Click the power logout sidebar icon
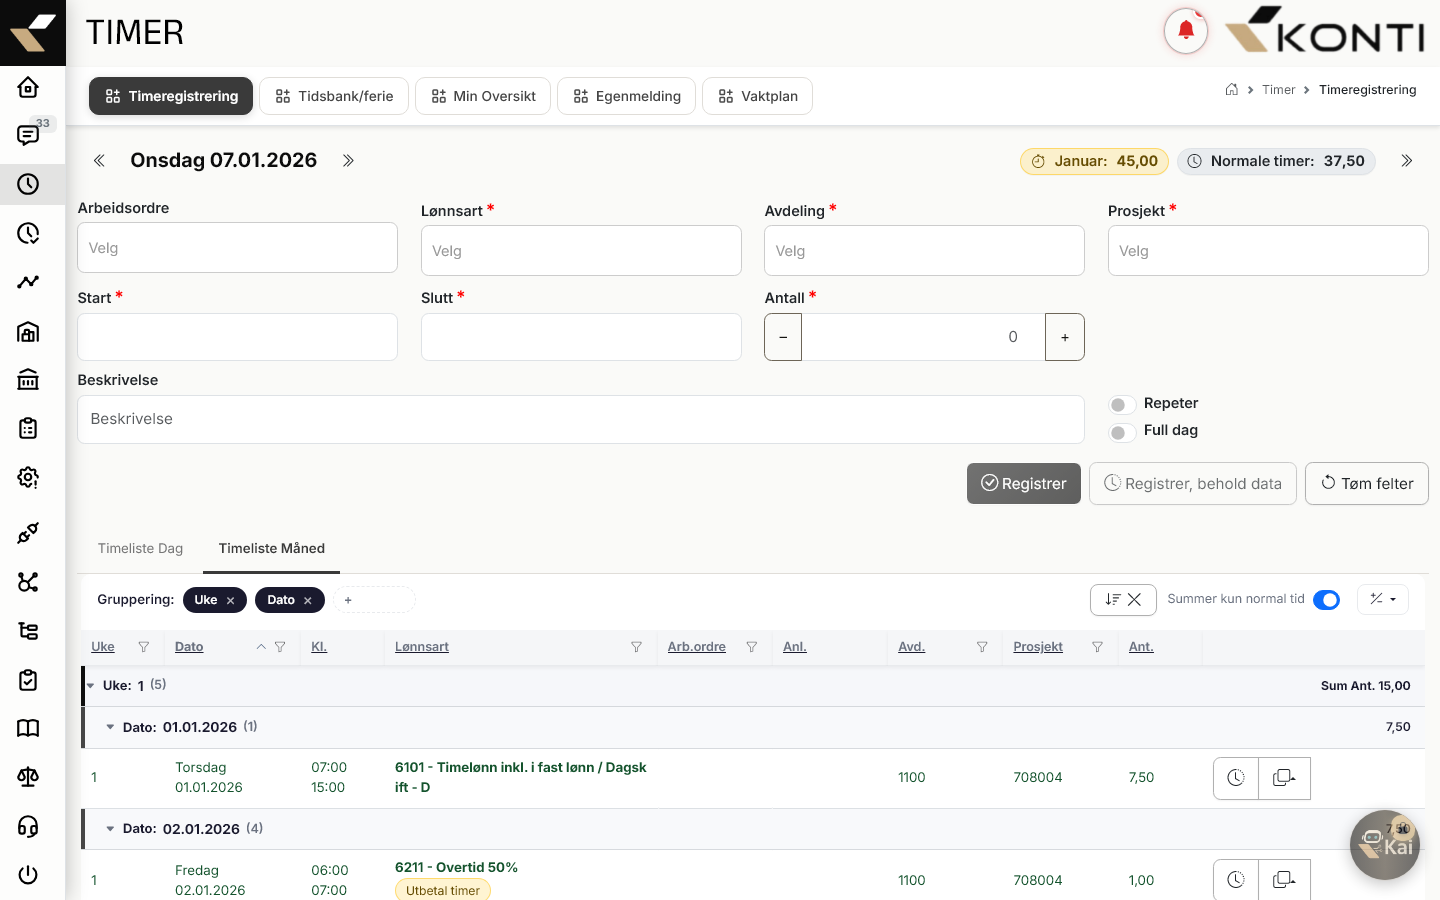 point(28,875)
